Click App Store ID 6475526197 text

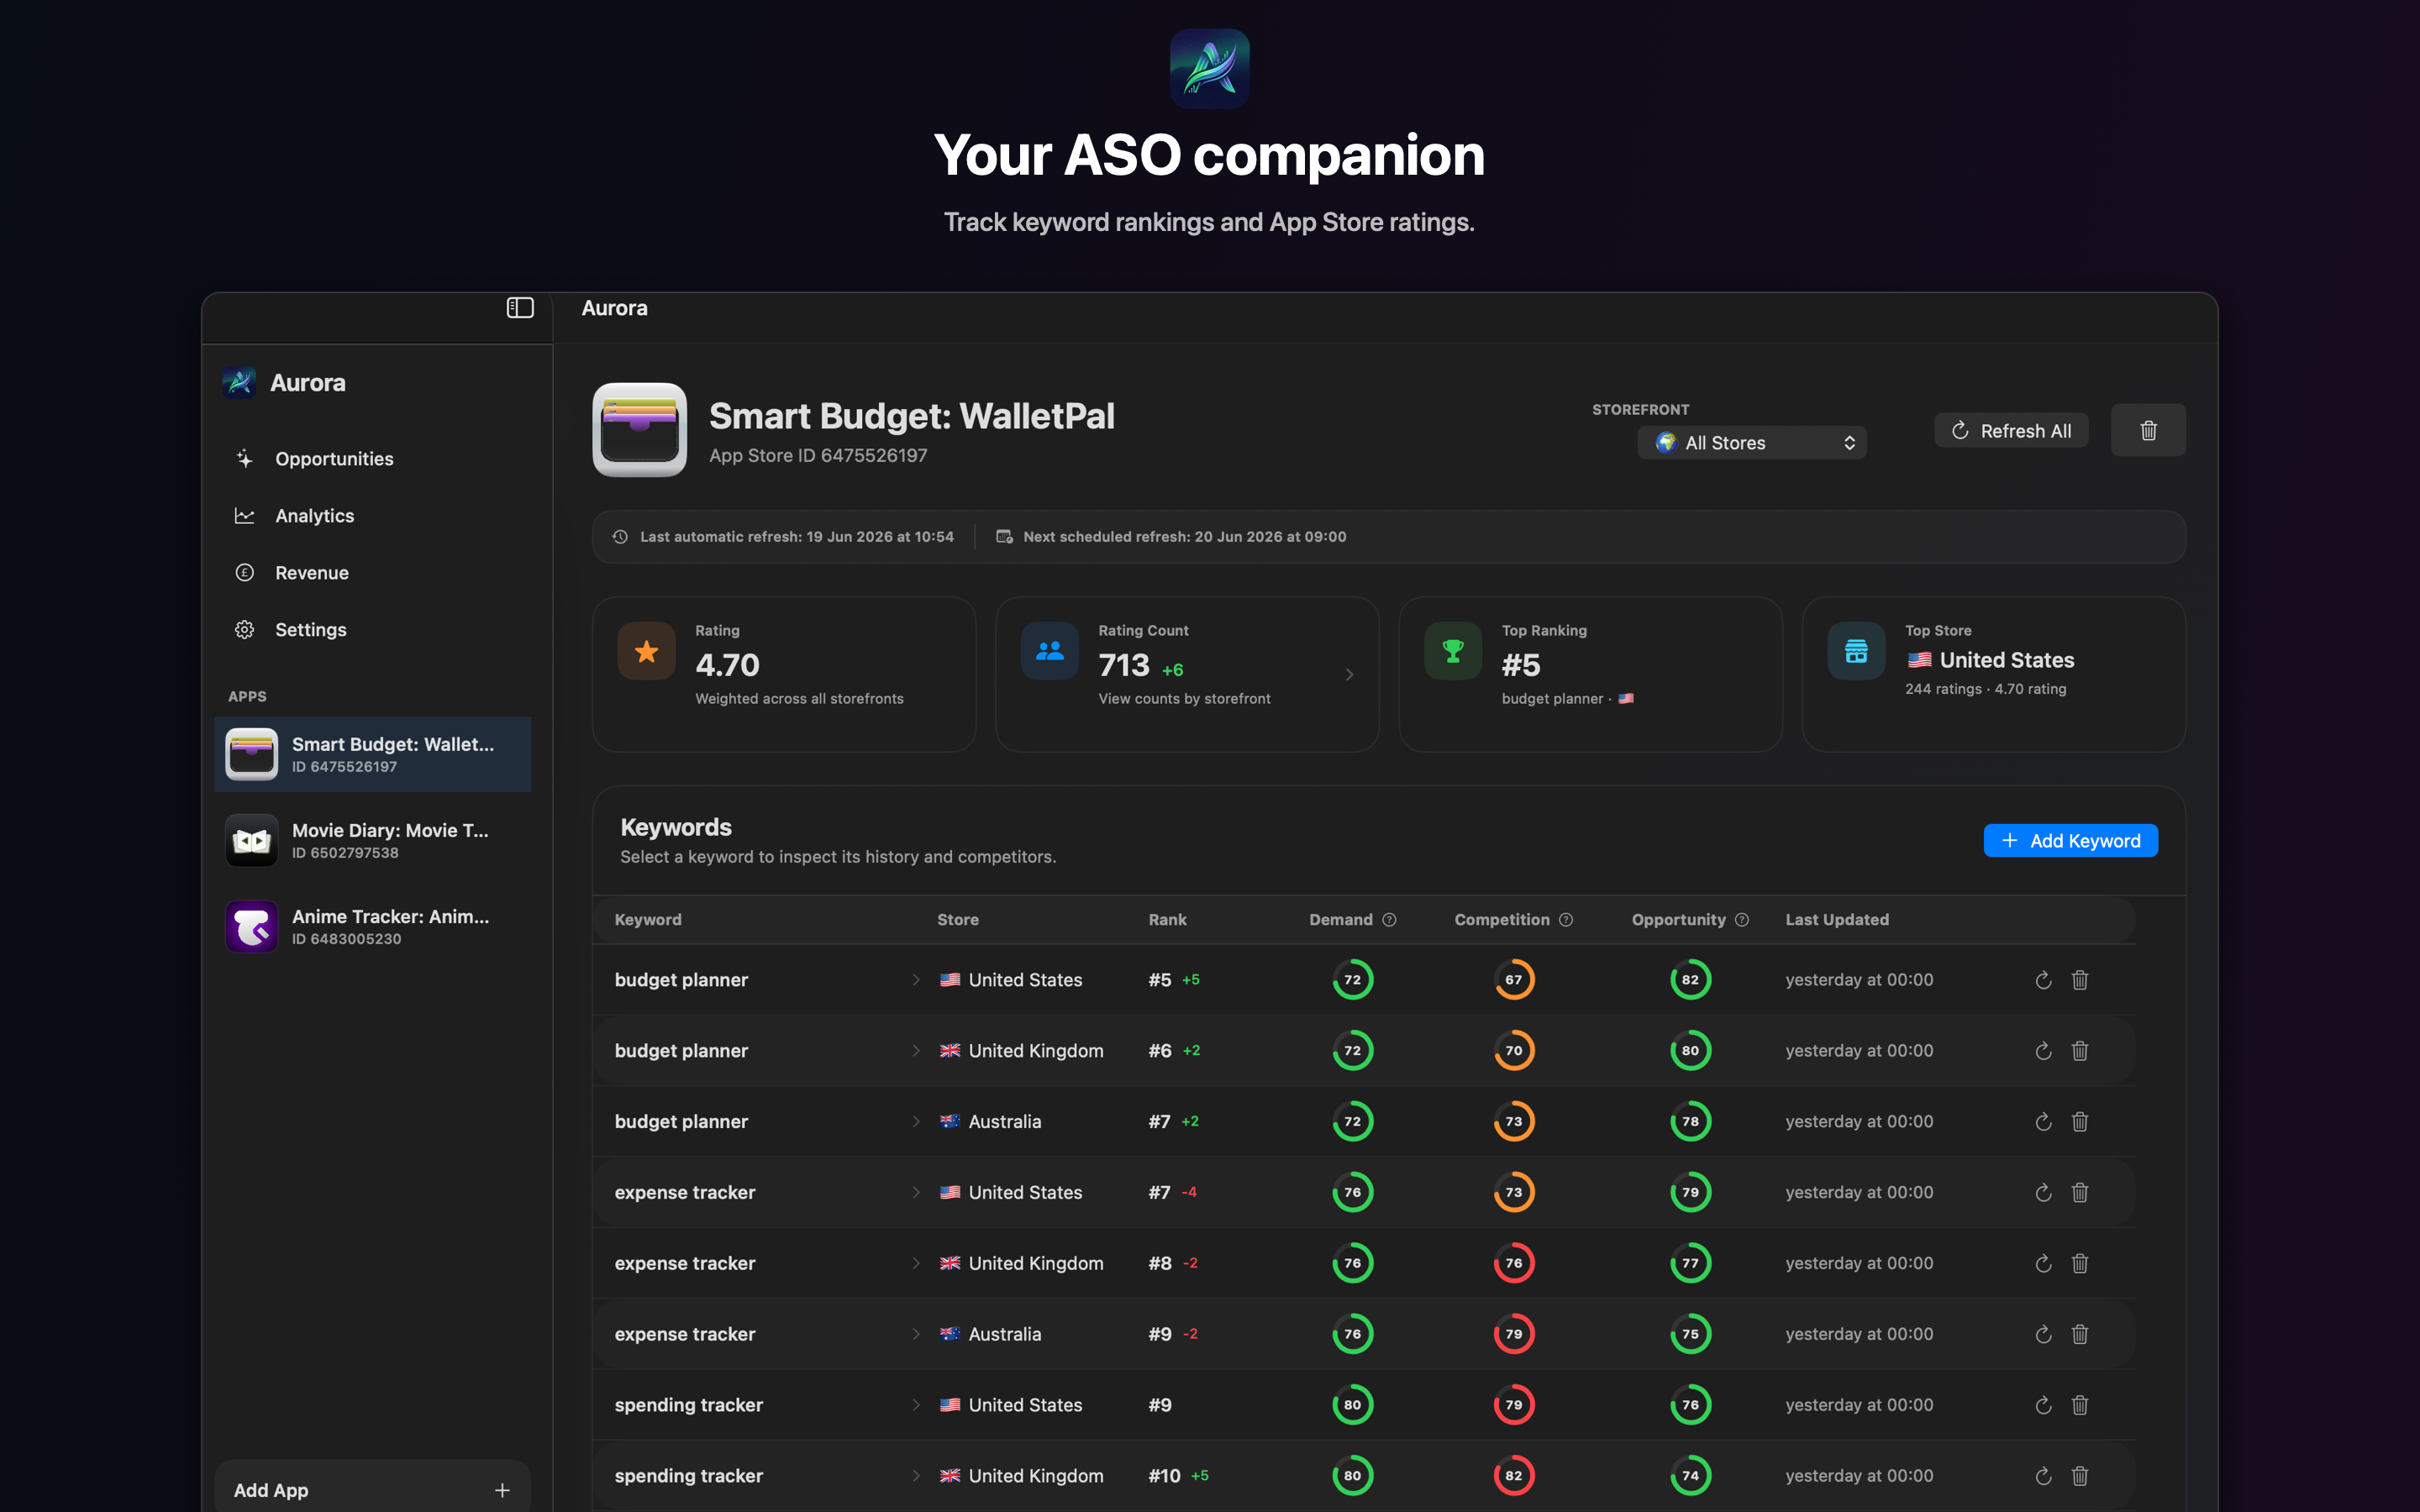(x=818, y=456)
